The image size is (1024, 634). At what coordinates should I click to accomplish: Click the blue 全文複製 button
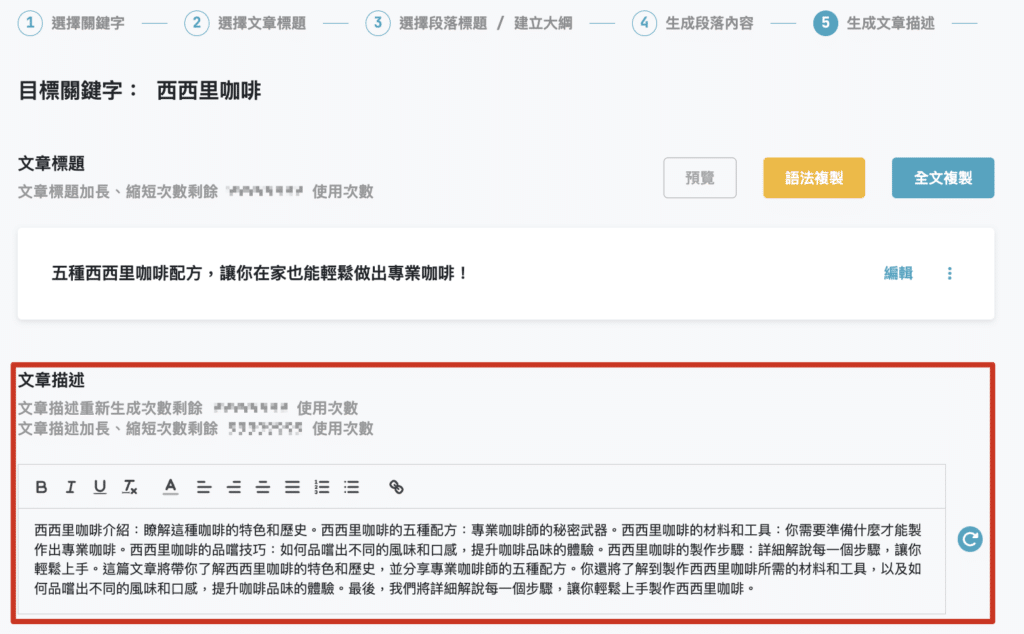click(943, 178)
